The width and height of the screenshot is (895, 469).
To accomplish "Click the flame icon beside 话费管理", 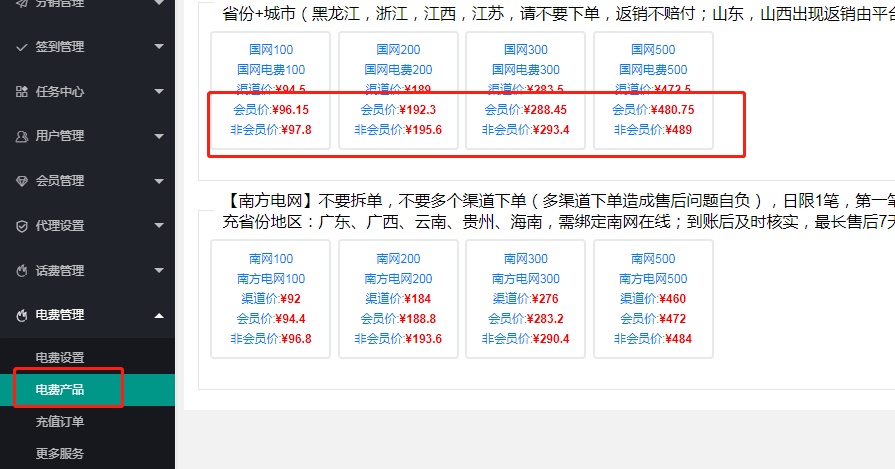I will [x=22, y=270].
